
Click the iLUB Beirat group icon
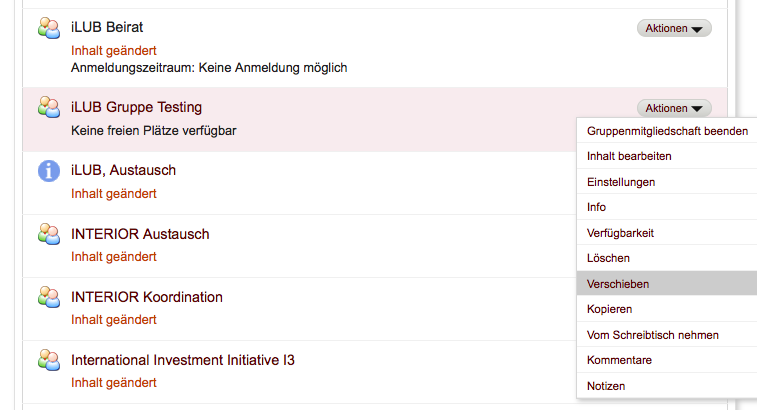coord(49,28)
